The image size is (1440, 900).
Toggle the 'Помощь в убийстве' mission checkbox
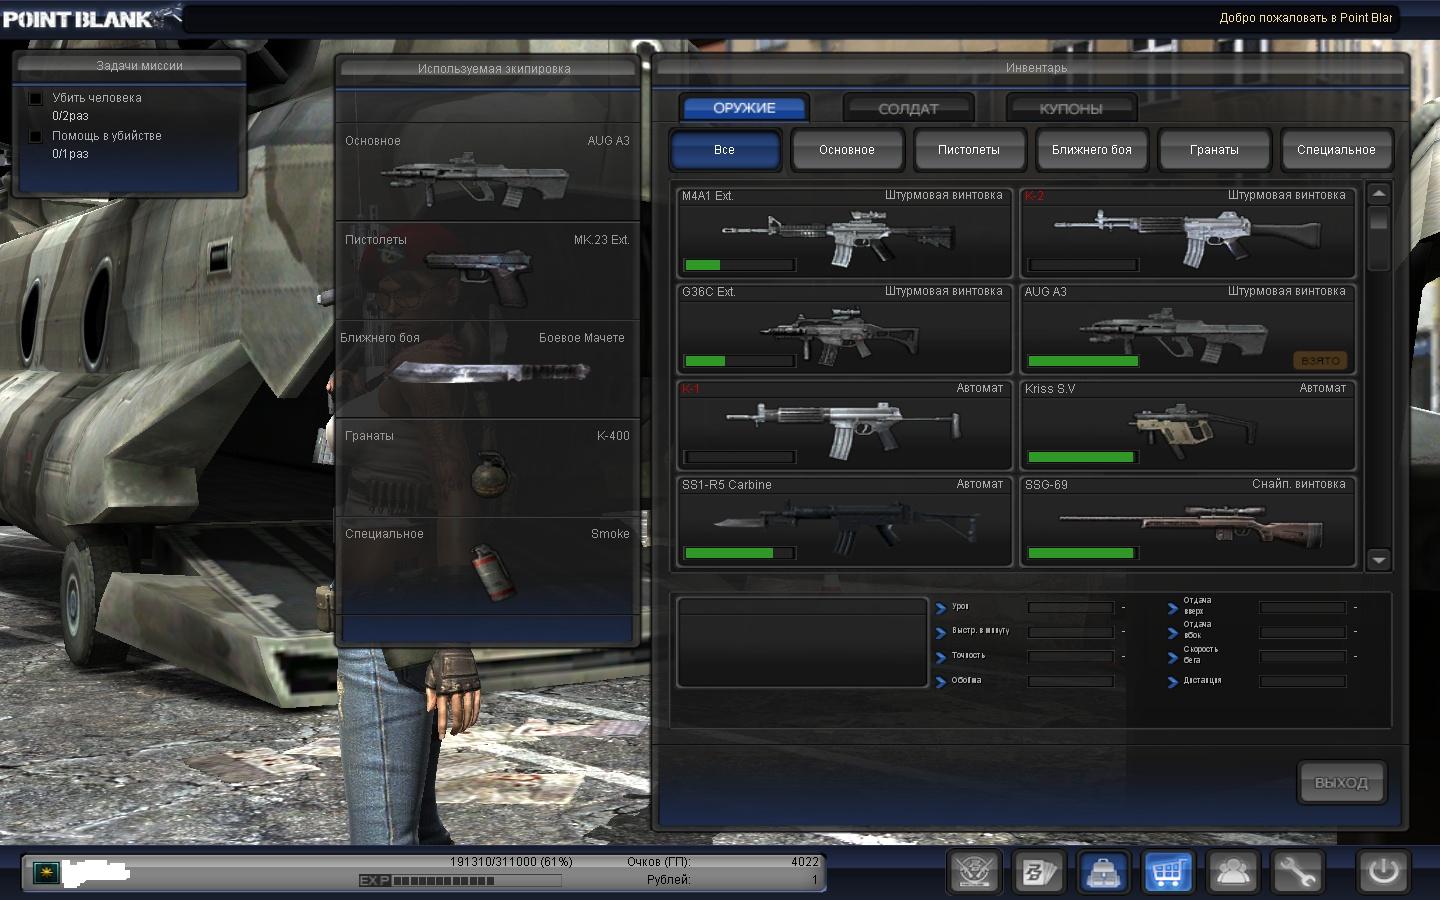pyautogui.click(x=36, y=136)
